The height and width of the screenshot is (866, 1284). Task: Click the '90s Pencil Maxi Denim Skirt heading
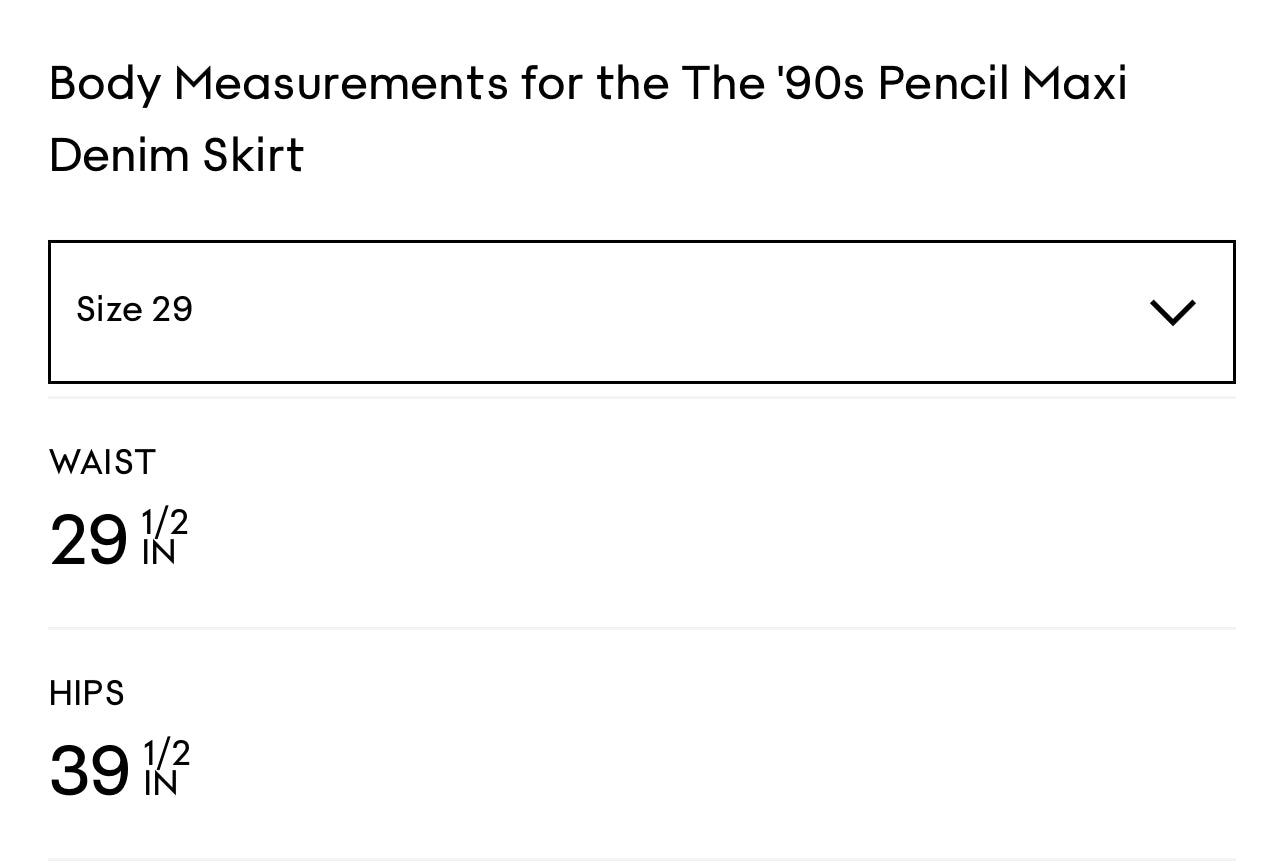(588, 120)
